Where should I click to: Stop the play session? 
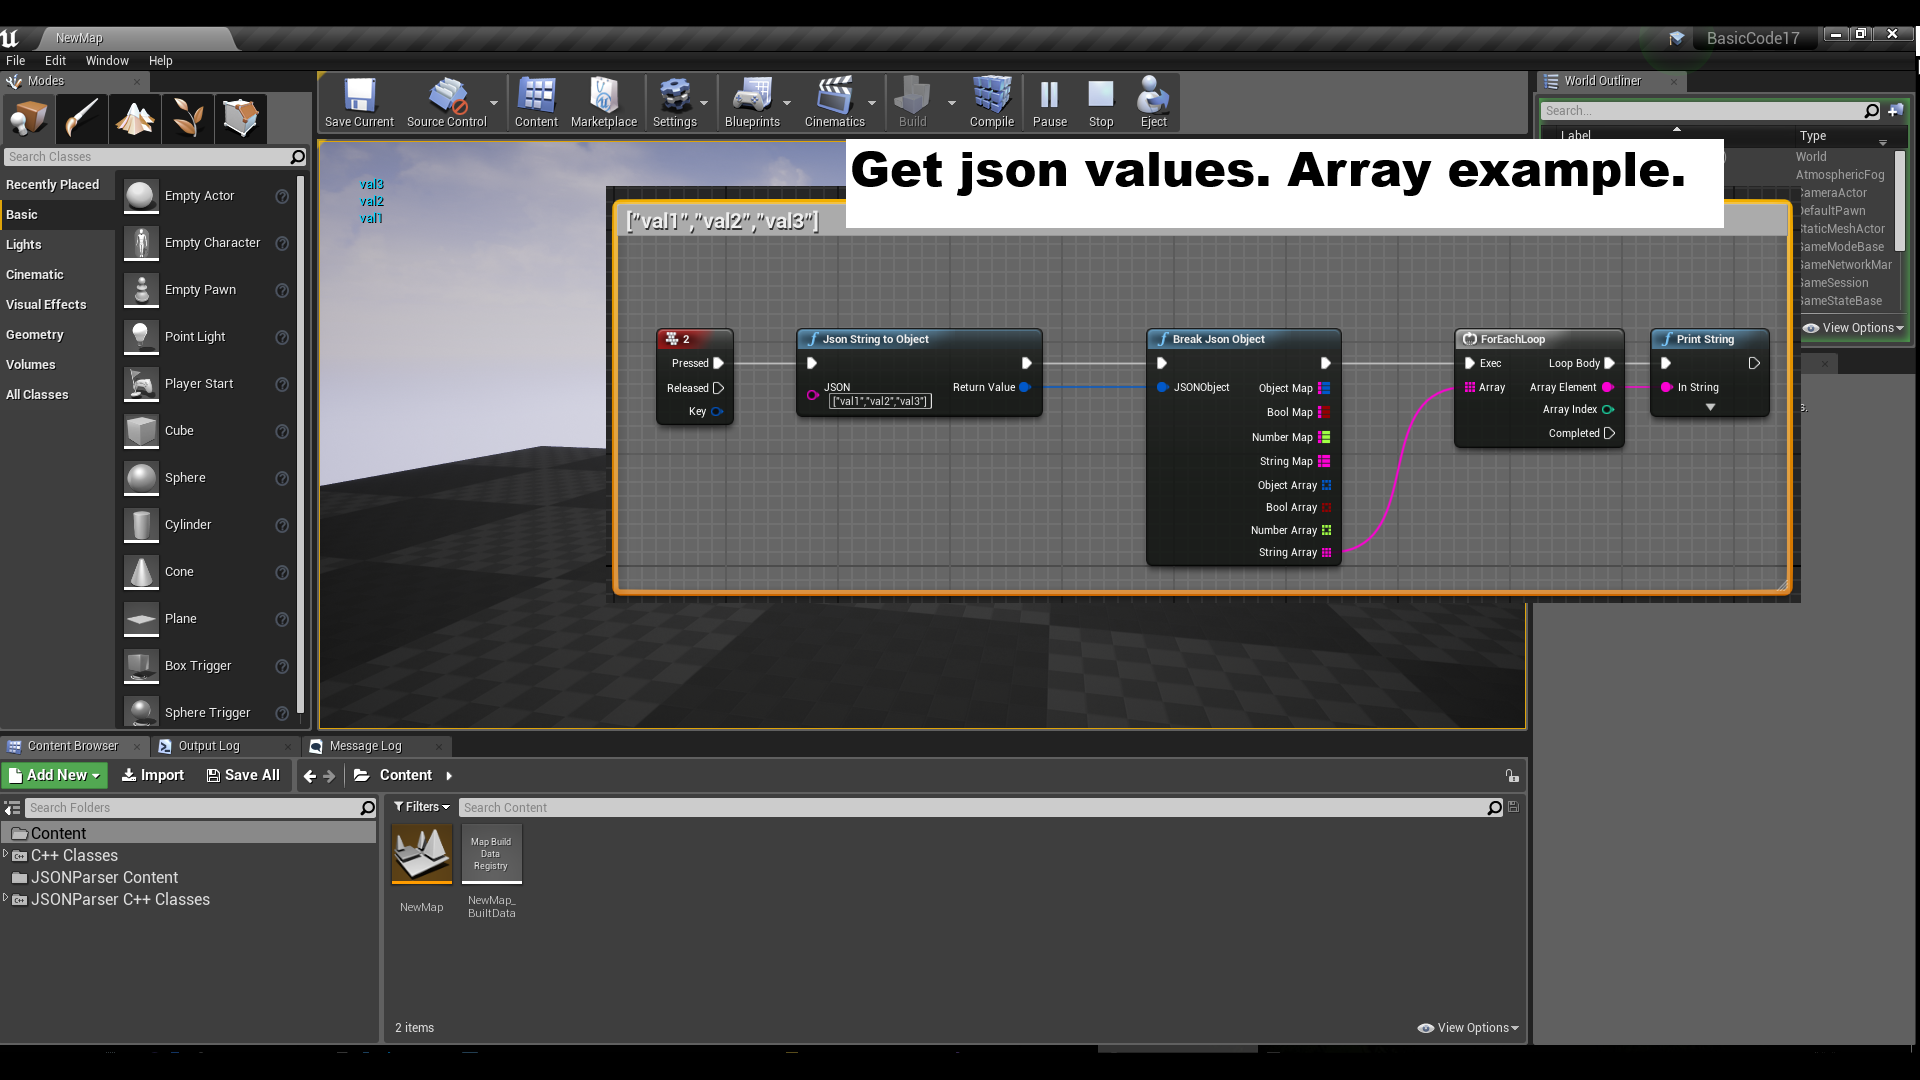[1101, 102]
